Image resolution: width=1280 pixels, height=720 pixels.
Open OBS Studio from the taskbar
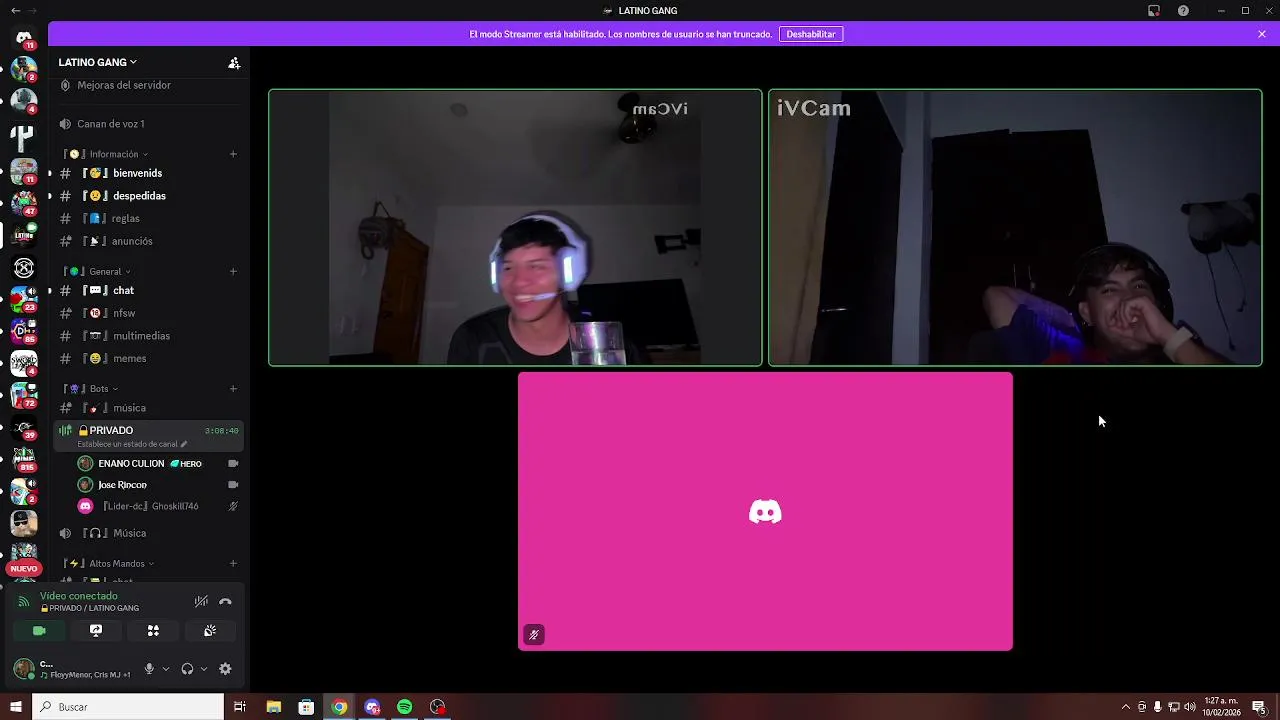tap(437, 707)
